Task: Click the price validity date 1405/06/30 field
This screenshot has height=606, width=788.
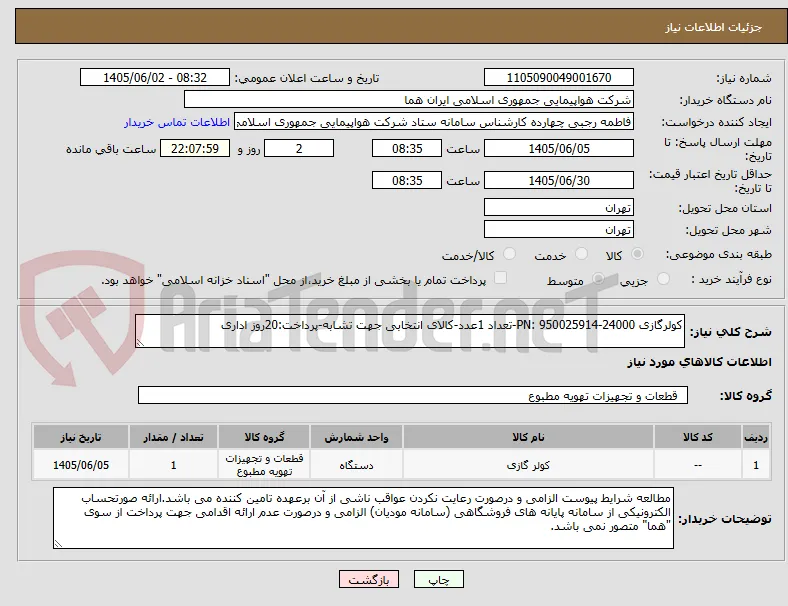Action: pos(558,180)
